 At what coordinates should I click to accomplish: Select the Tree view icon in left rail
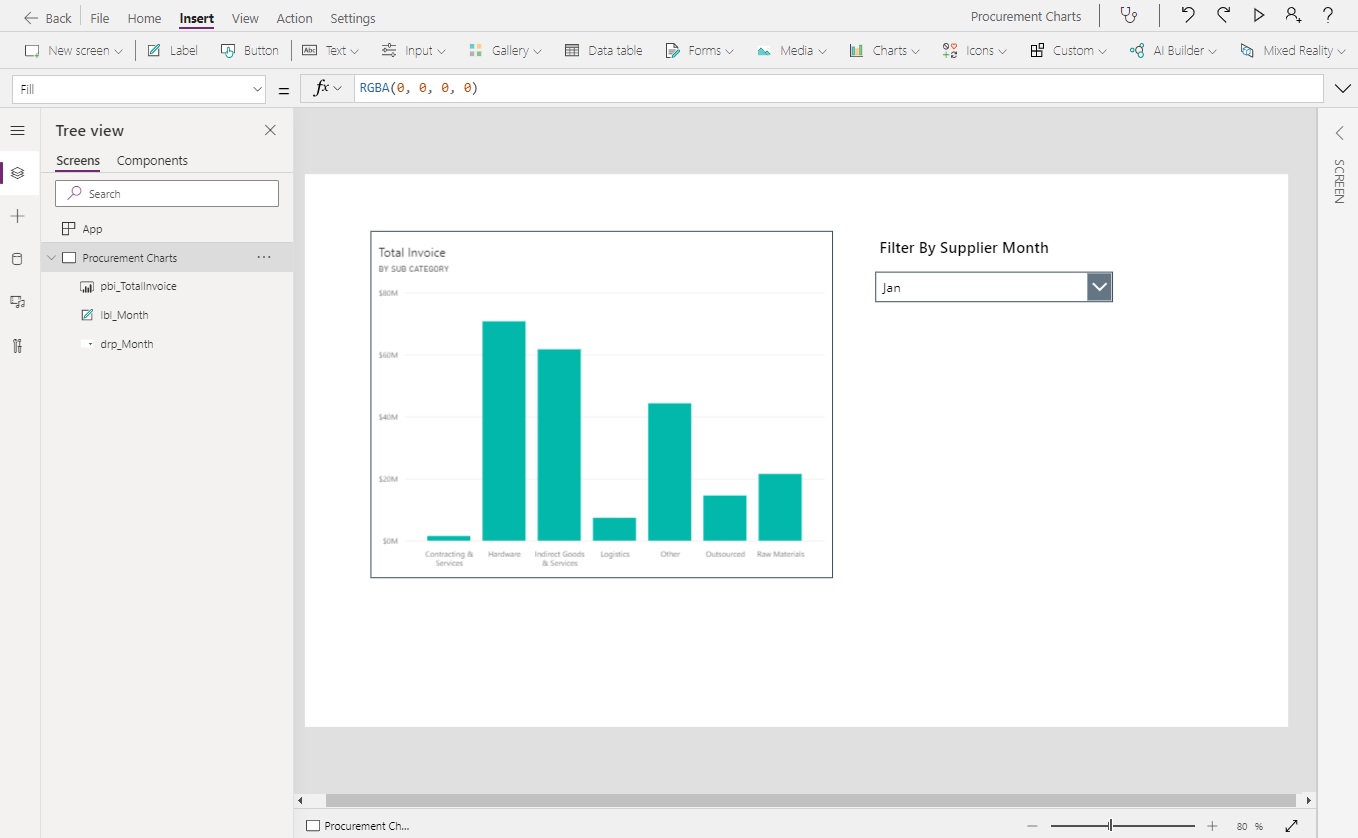tap(17, 172)
